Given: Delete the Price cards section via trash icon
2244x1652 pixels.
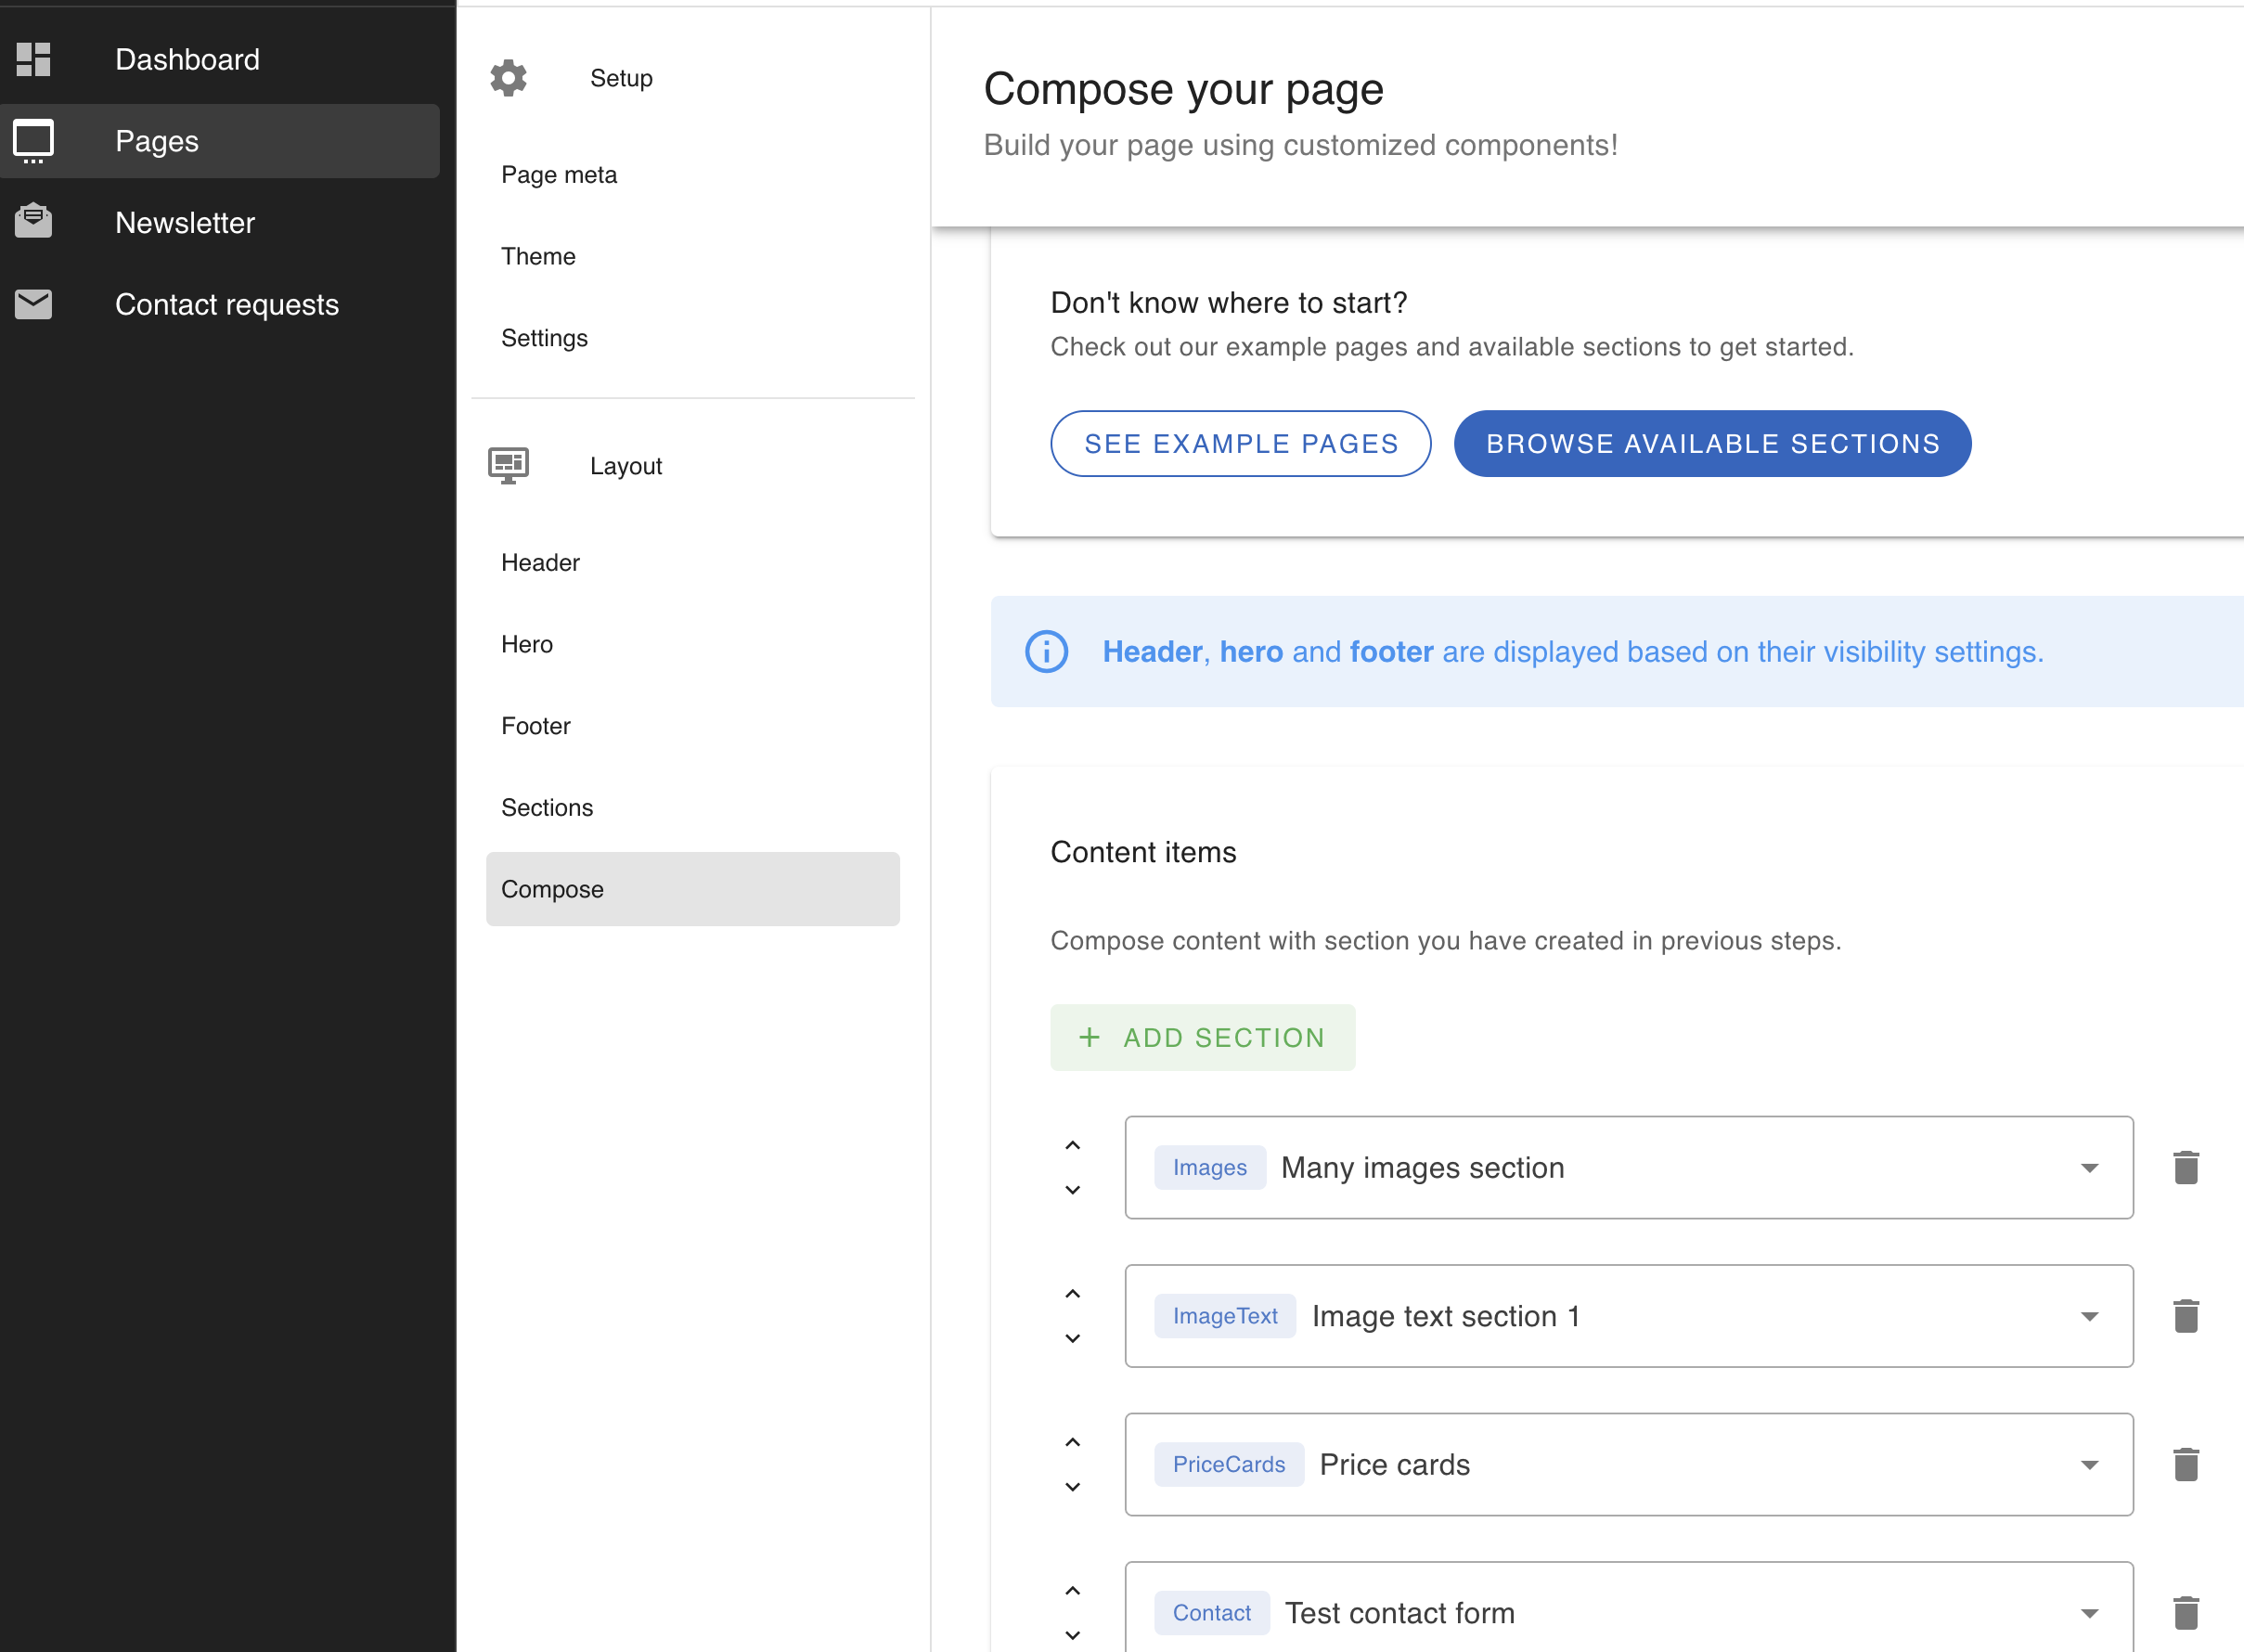Looking at the screenshot, I should [2186, 1464].
